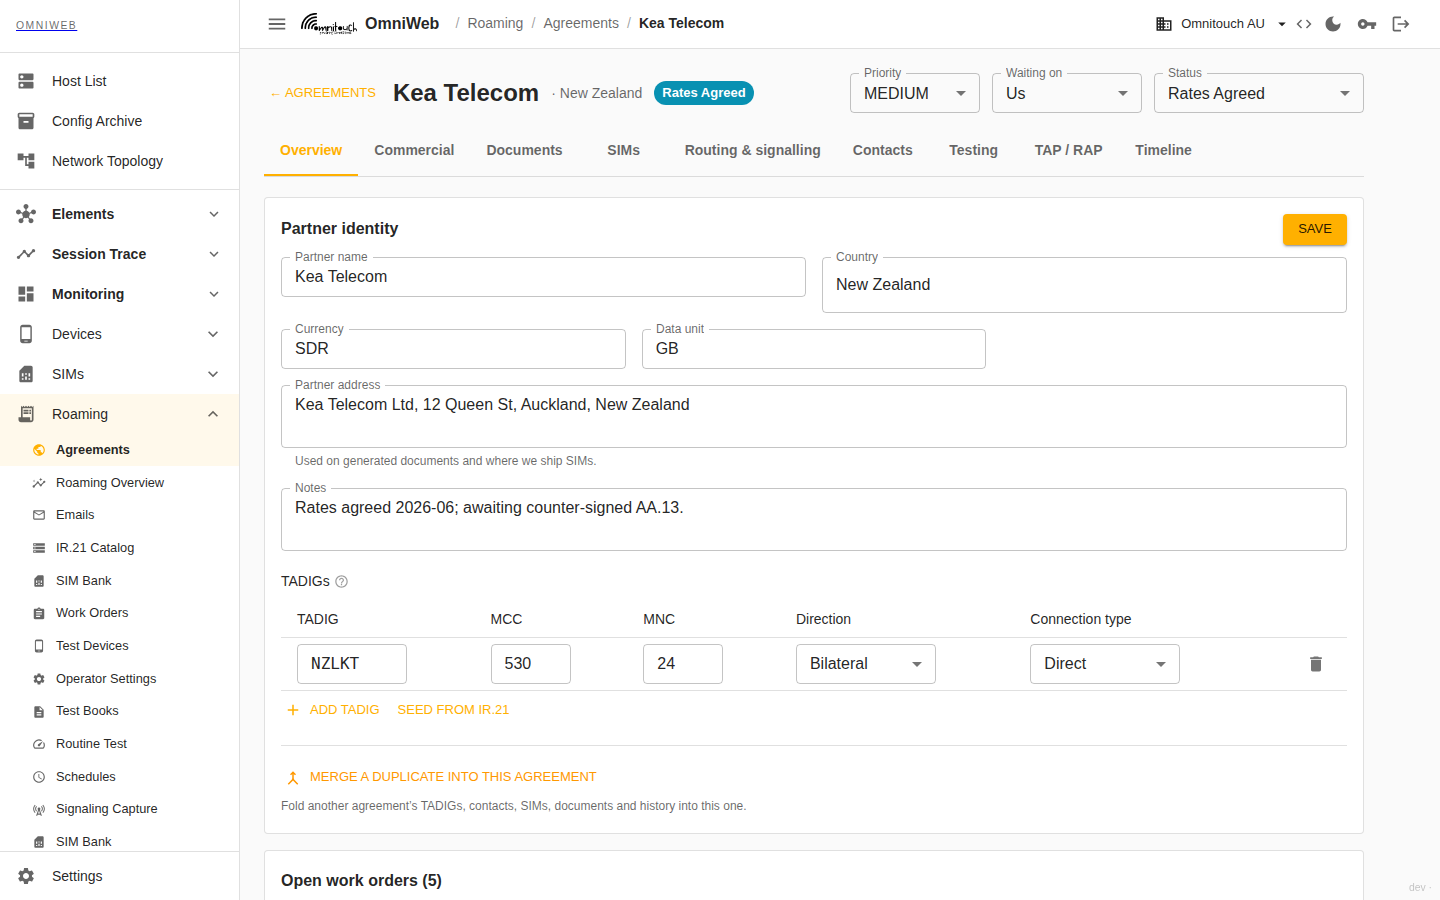Open the hamburger navigation menu
Screen dimensions: 1440x900
[277, 24]
